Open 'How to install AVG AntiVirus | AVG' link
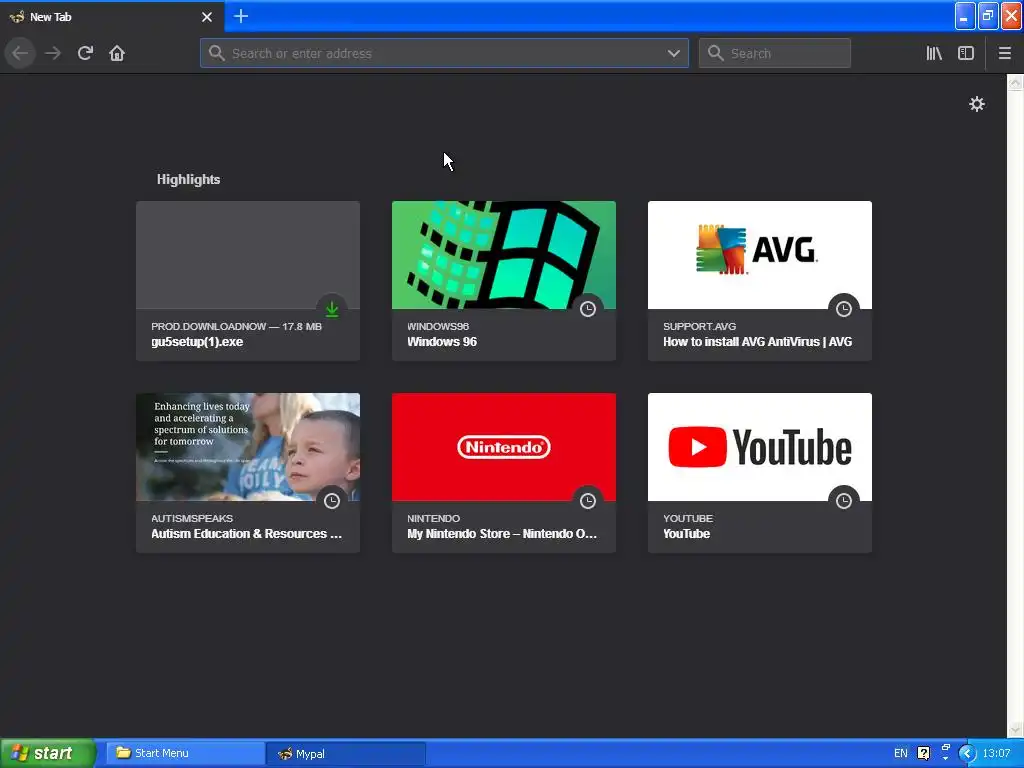Screen dimensions: 1024x768 [758, 342]
